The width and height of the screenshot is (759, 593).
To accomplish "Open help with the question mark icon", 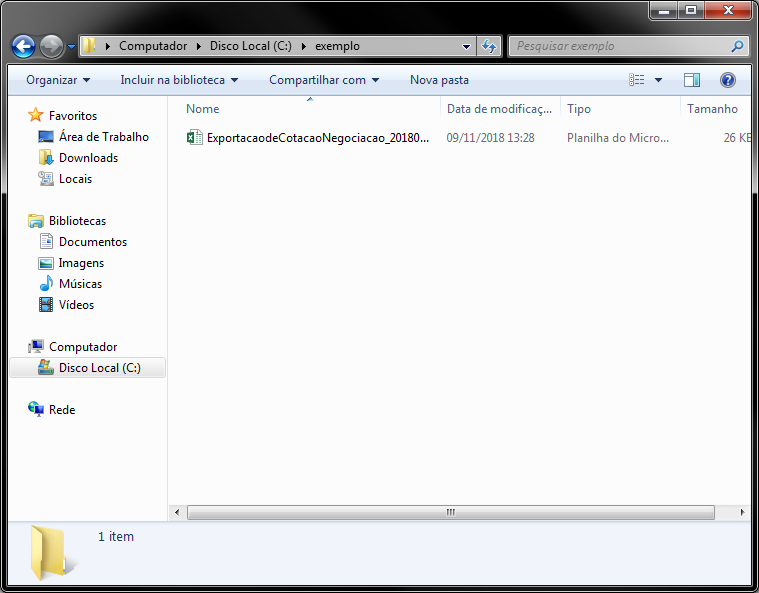I will coord(728,80).
